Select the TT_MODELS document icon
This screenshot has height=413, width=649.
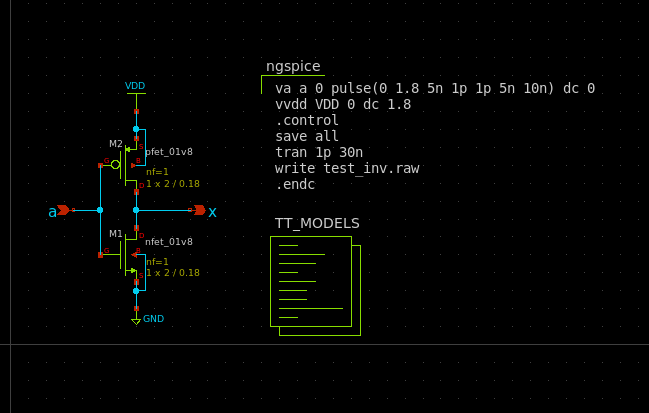pos(315,286)
